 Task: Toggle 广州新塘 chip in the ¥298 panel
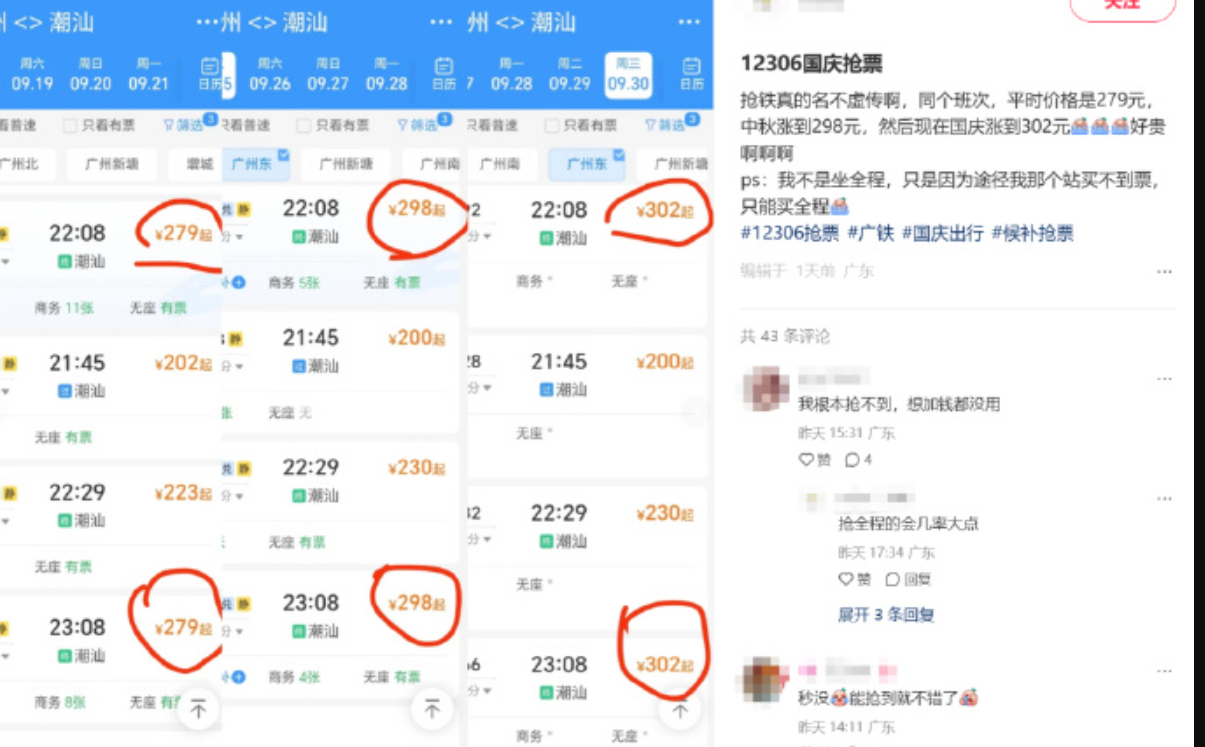[x=346, y=164]
